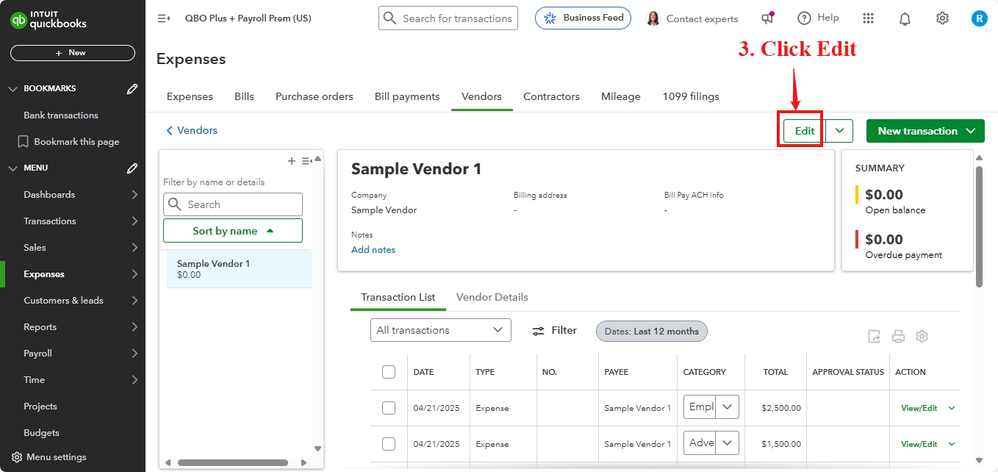This screenshot has width=998, height=472.
Task: Open the Expenses tab
Action: click(x=190, y=97)
